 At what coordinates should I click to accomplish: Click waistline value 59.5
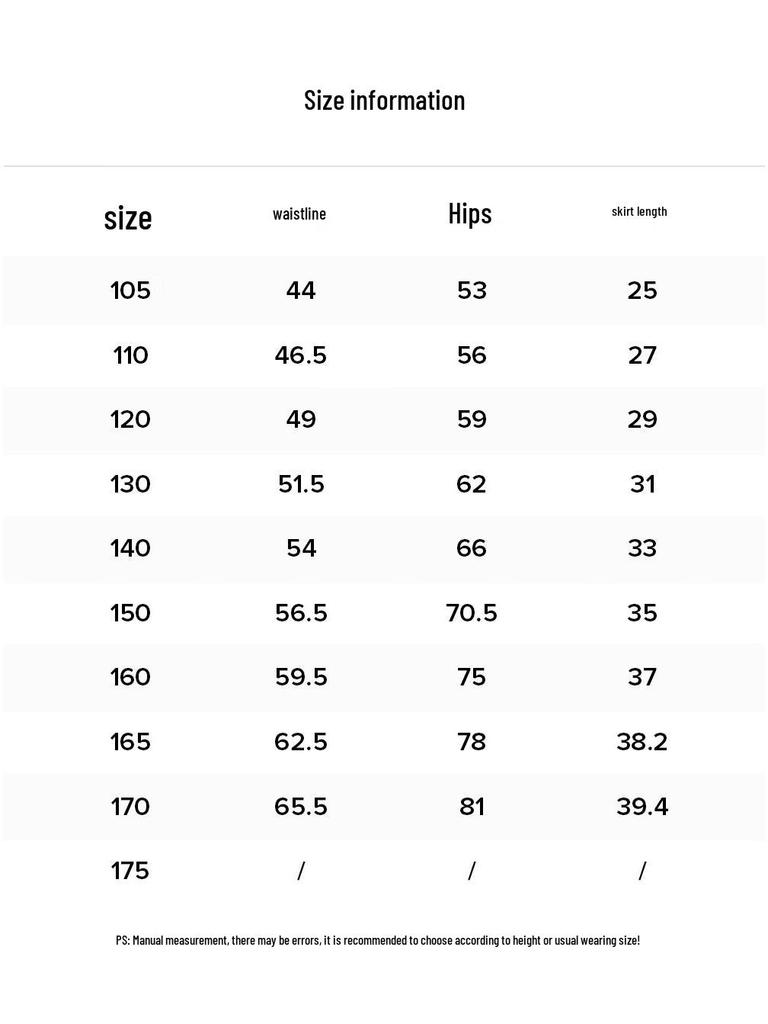[x=300, y=677]
